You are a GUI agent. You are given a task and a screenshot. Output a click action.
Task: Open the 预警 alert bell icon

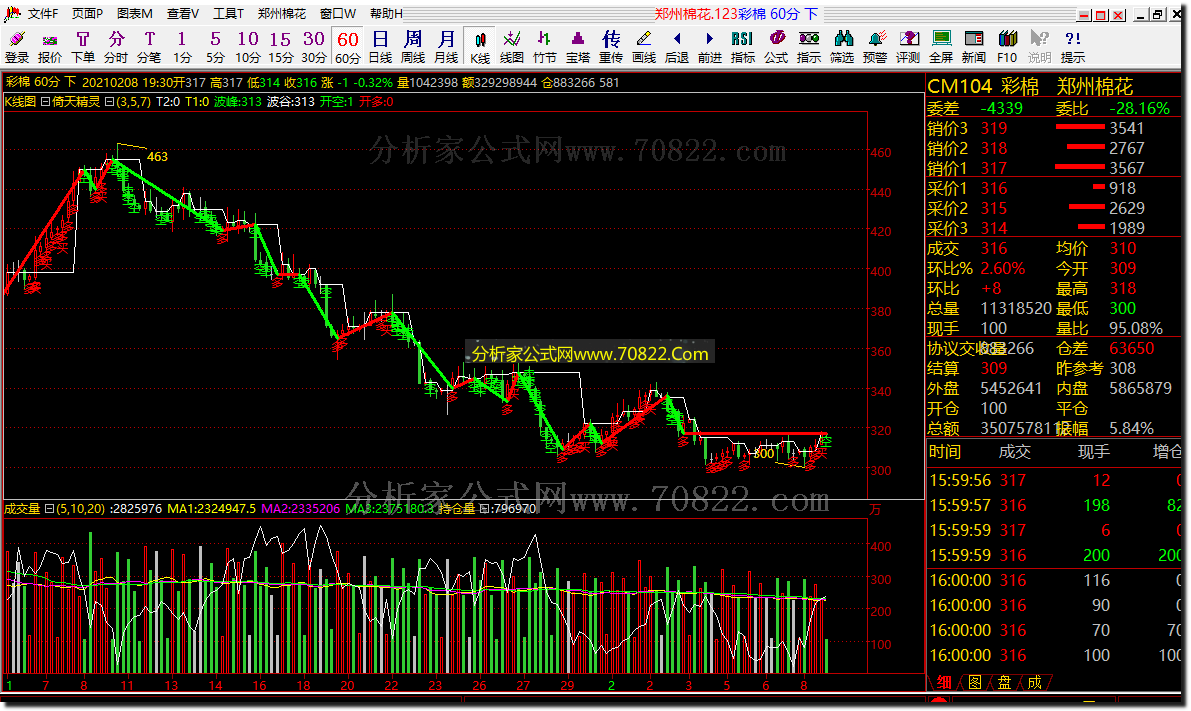[875, 47]
